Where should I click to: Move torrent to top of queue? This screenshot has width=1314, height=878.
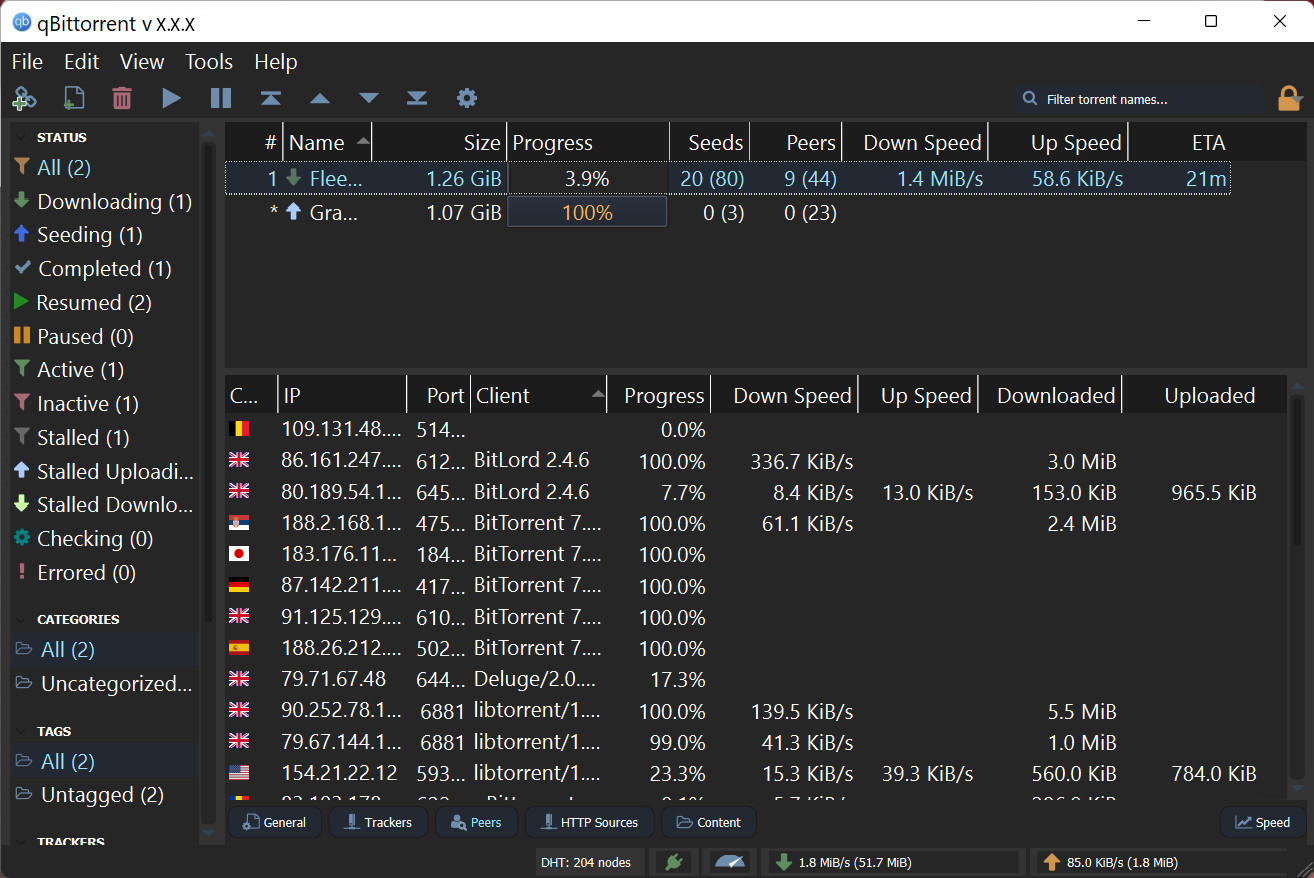pyautogui.click(x=270, y=98)
